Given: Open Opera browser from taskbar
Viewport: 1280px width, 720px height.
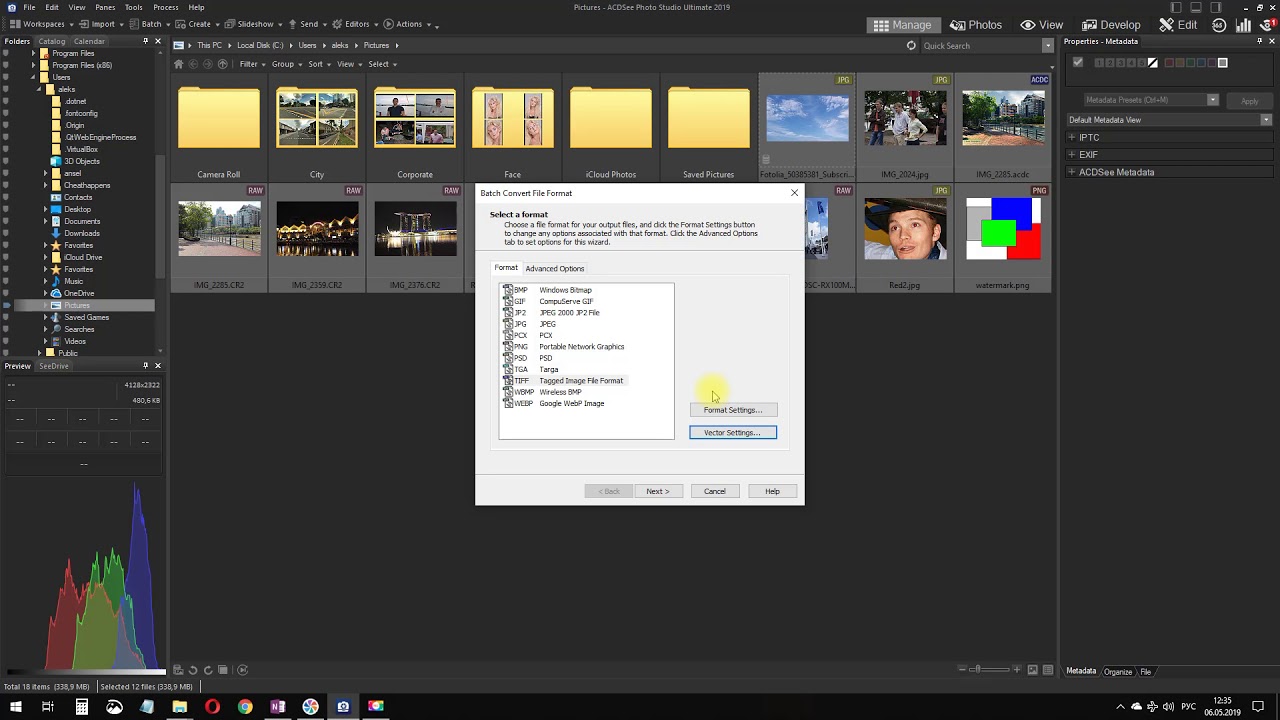Looking at the screenshot, I should (212, 707).
